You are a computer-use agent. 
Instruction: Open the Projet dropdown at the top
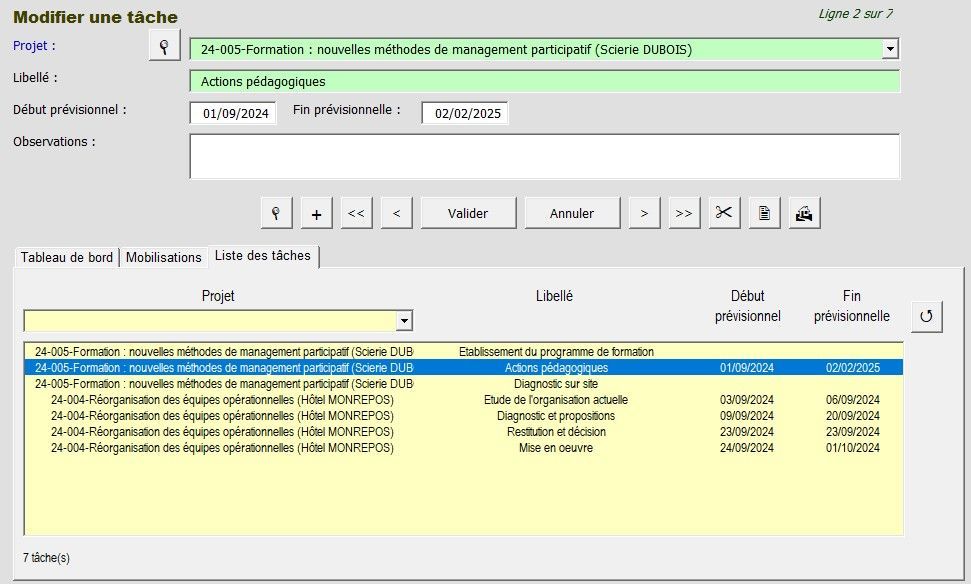pyautogui.click(x=889, y=49)
